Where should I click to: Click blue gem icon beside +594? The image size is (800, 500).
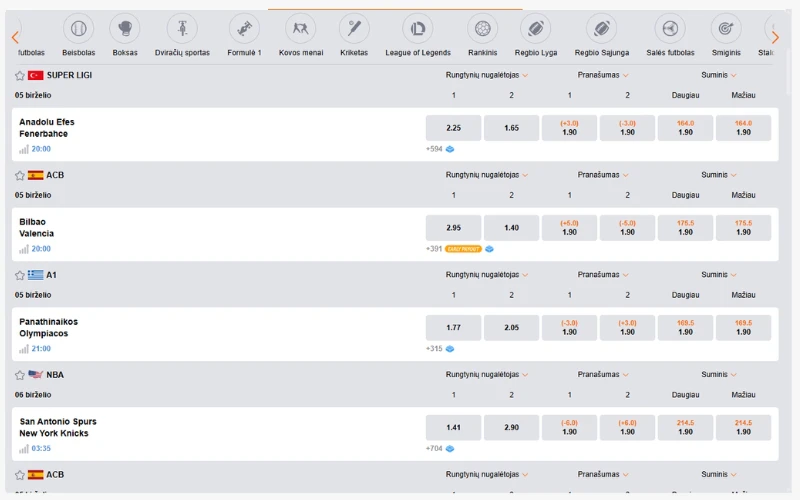[450, 149]
